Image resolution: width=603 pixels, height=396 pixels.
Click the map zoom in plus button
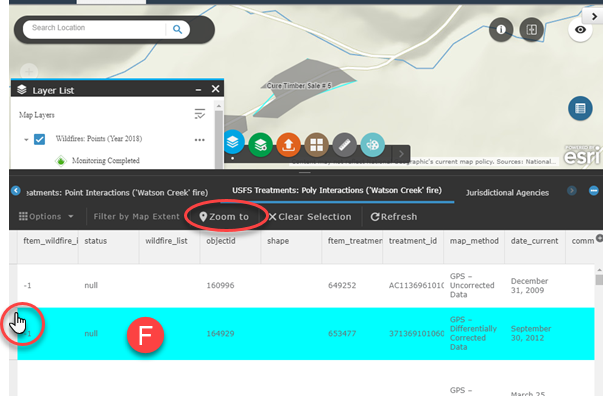pyautogui.click(x=29, y=71)
